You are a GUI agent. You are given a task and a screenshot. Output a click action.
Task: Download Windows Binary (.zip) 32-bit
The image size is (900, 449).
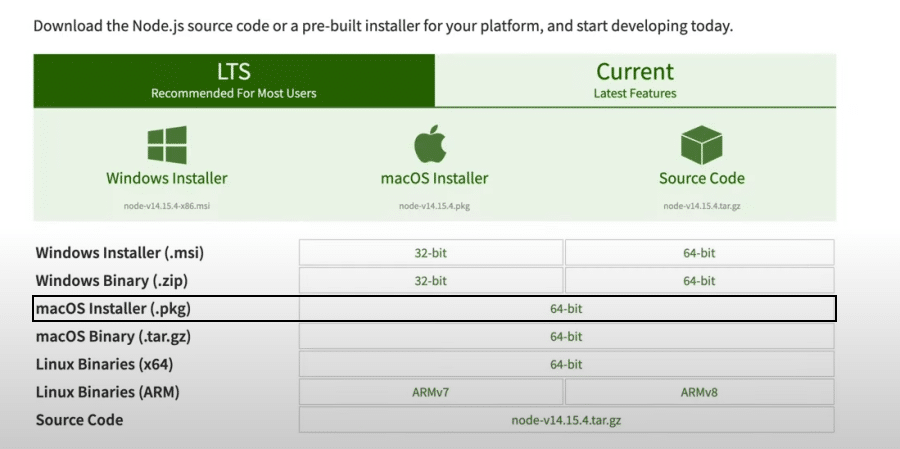[x=430, y=281]
